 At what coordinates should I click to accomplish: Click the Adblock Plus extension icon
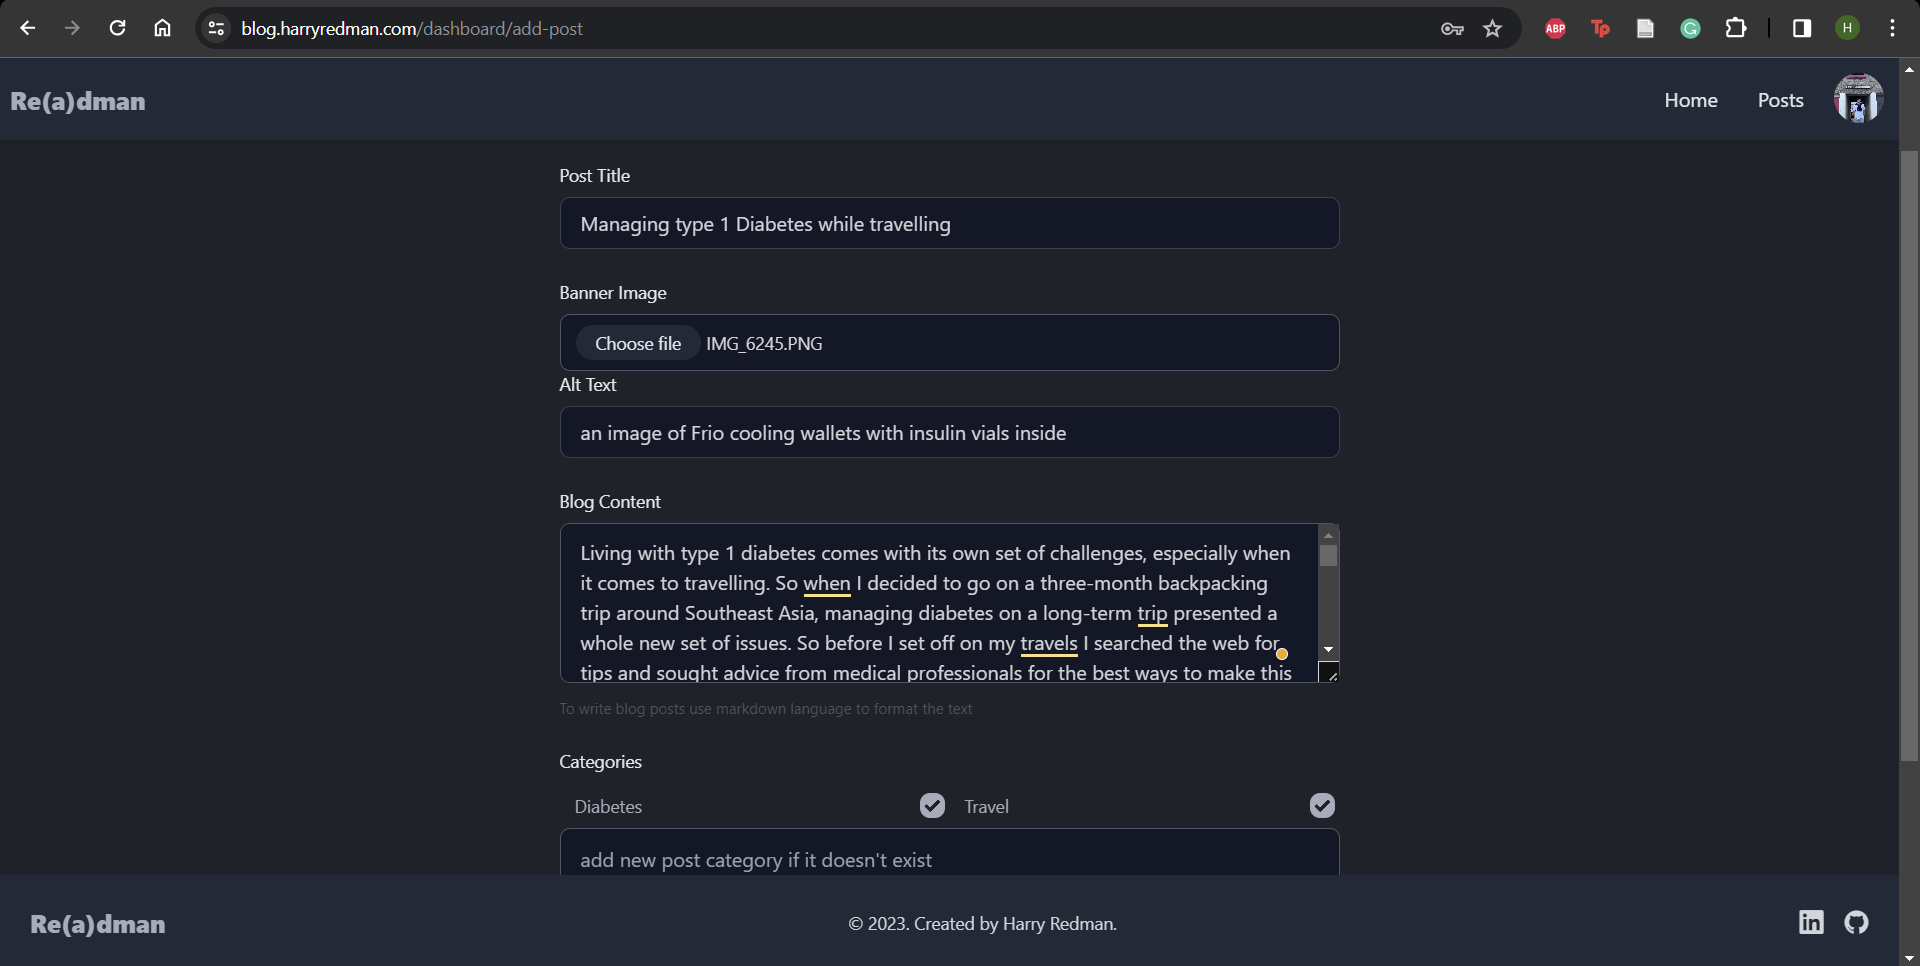[x=1554, y=28]
